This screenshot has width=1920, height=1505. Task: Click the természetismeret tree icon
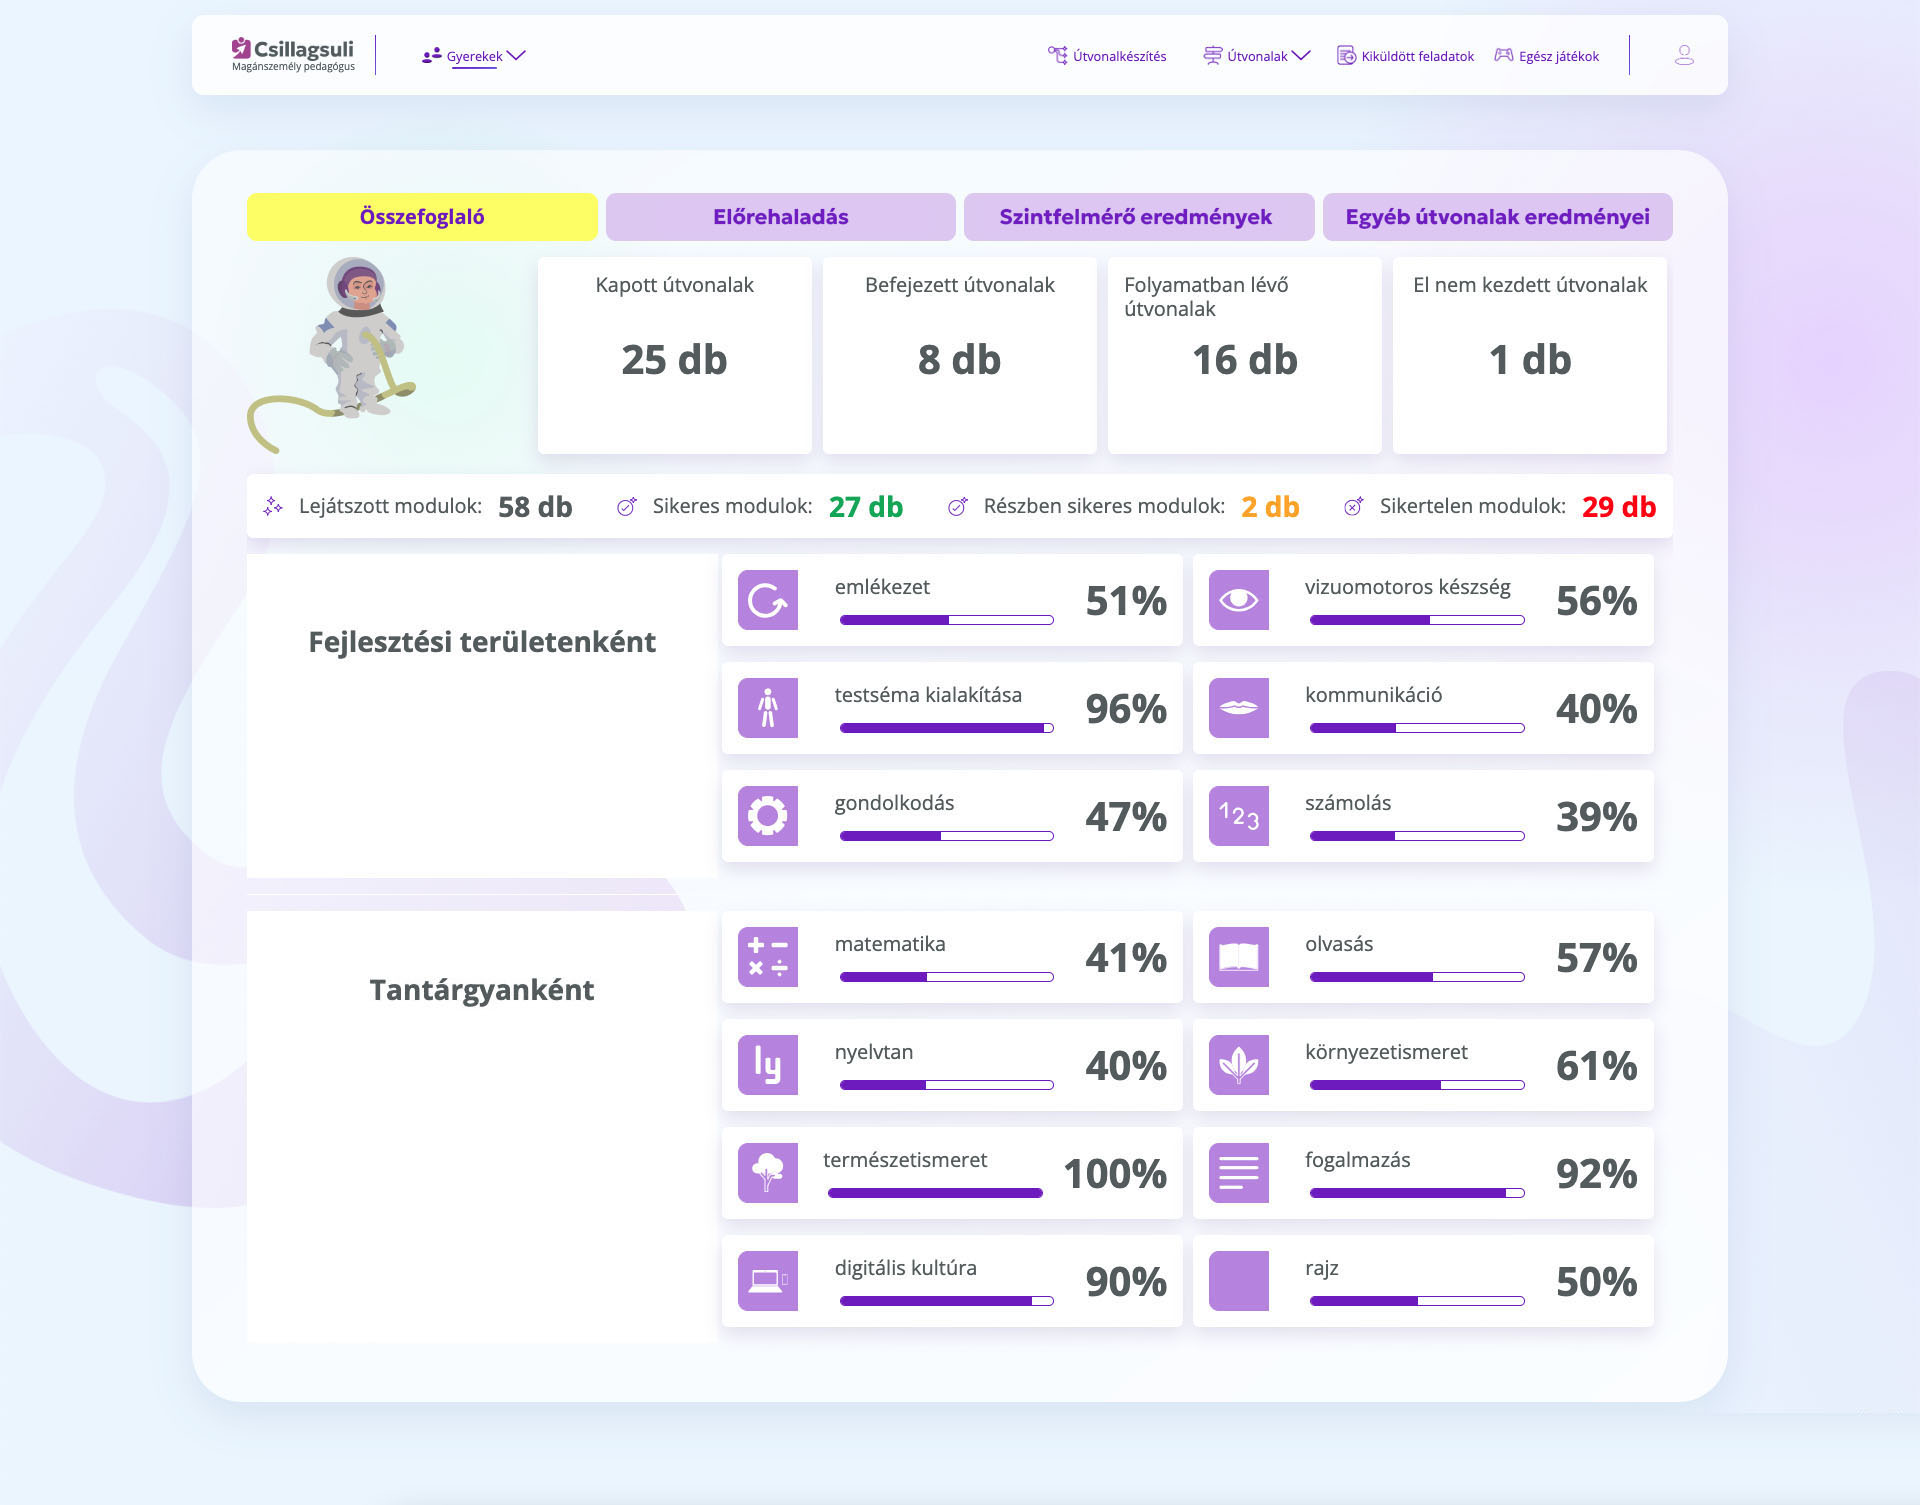tap(767, 1173)
